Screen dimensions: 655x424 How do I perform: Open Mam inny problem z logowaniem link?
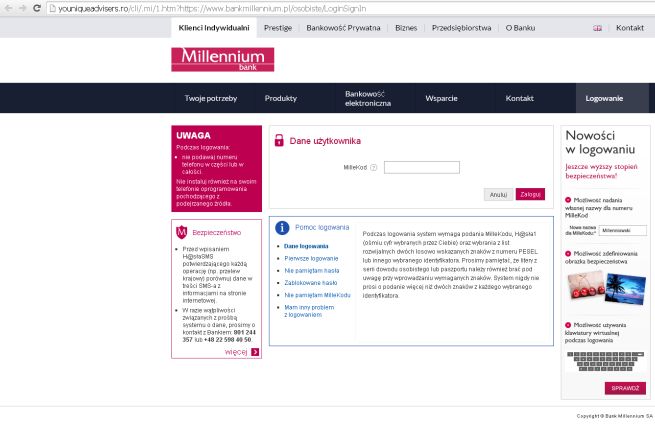click(309, 311)
